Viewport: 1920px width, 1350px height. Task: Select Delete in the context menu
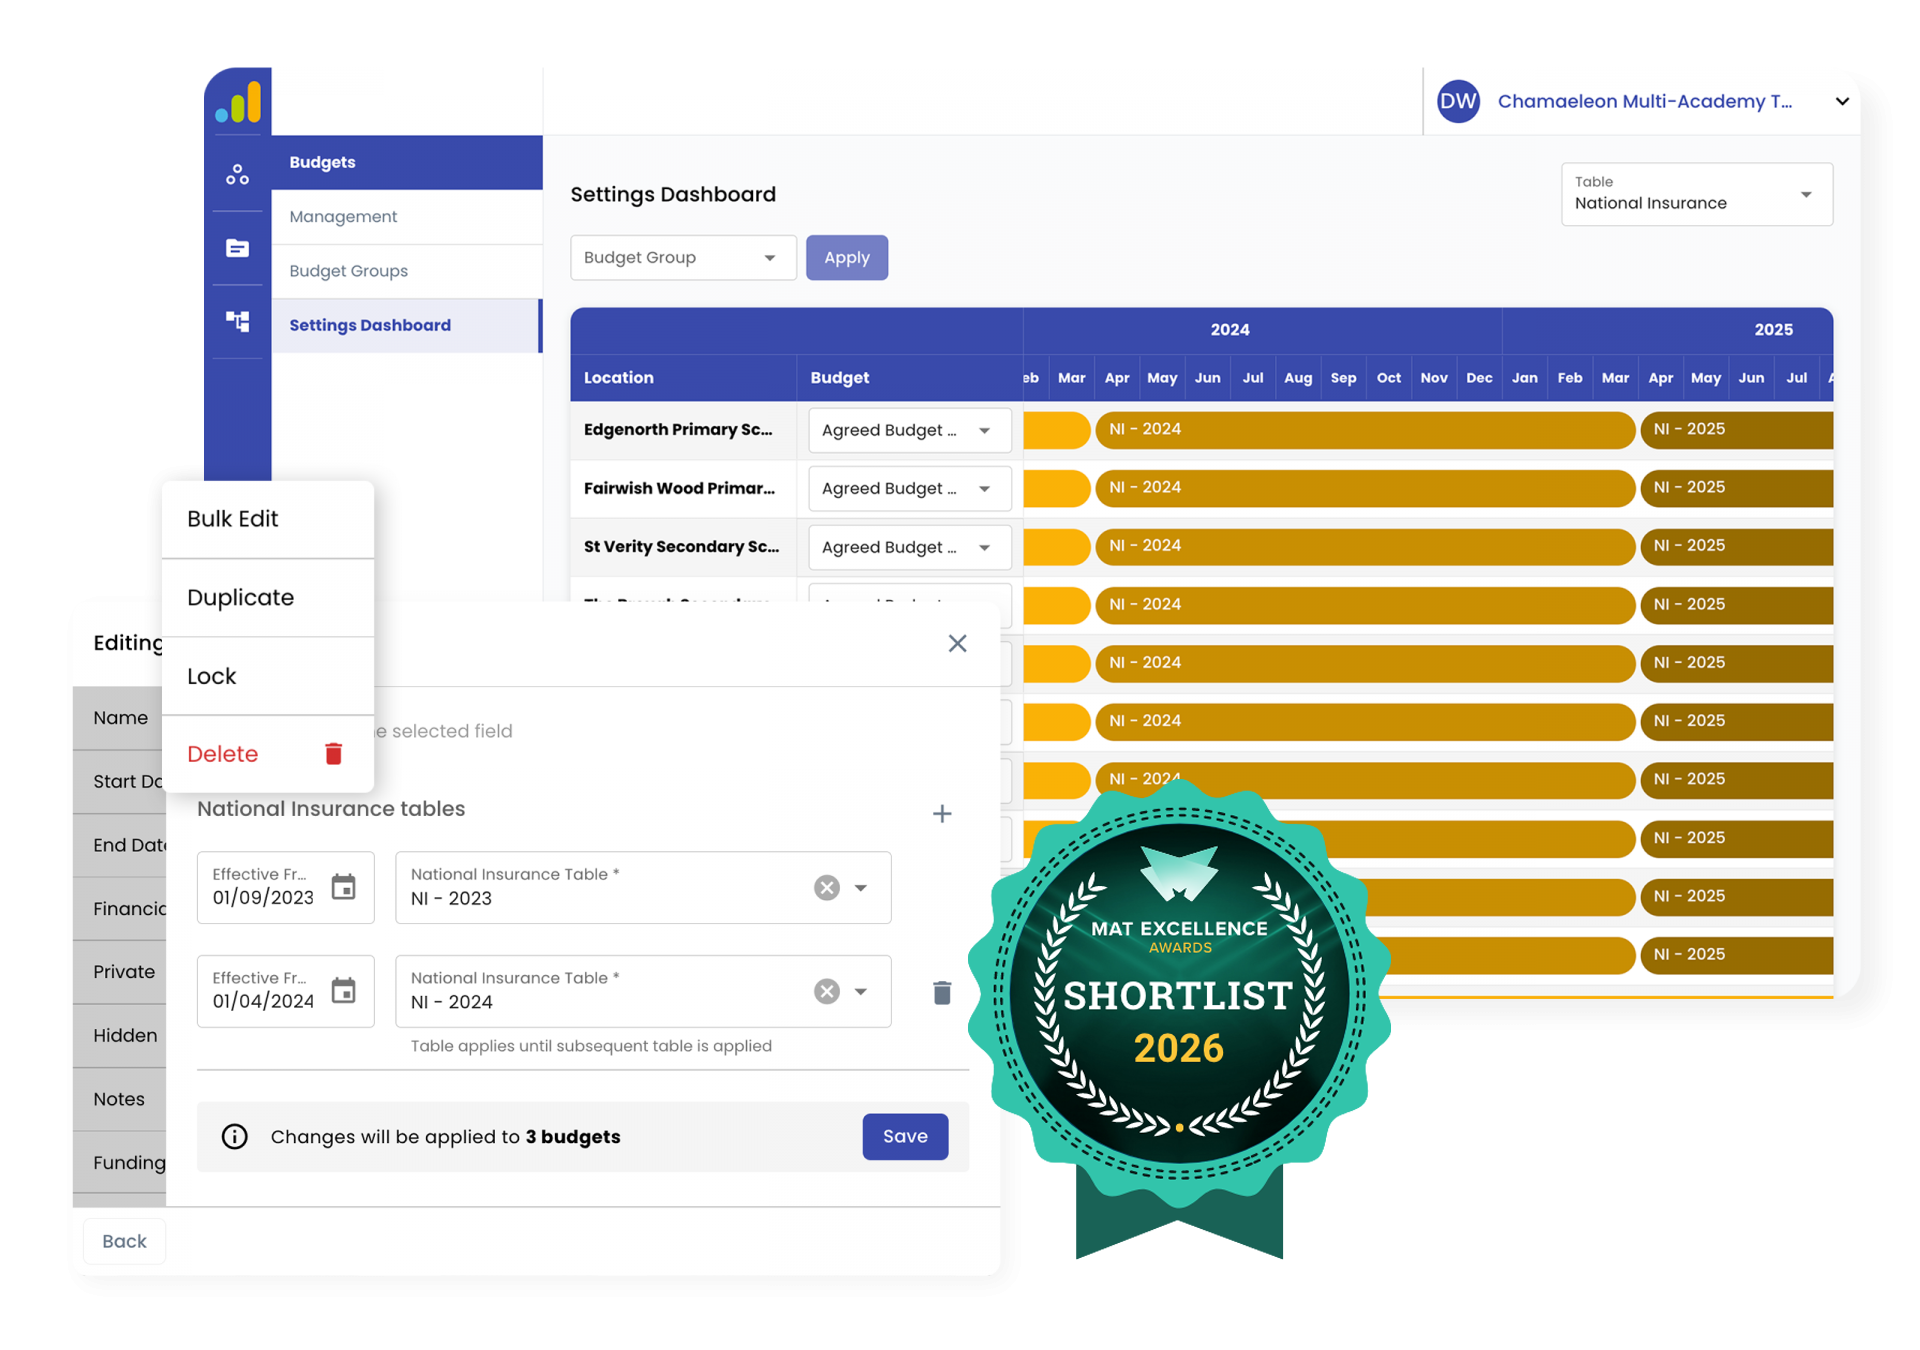224,754
